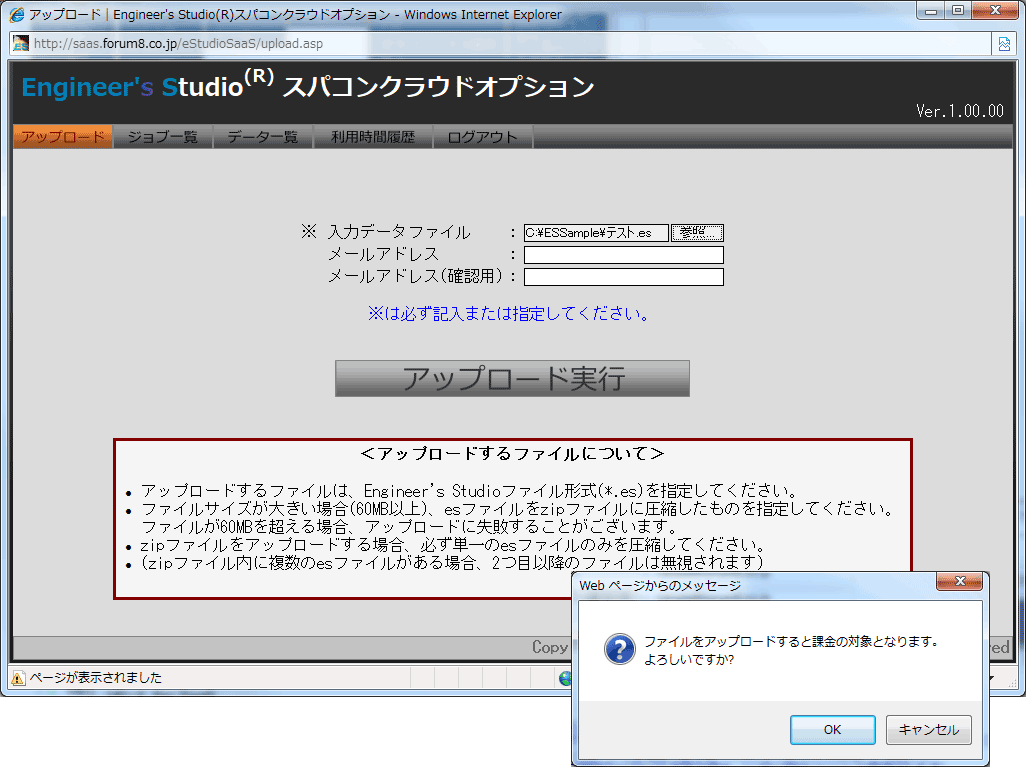This screenshot has height=767, width=1026.
Task: Click the Ver.1.00.00 version text
Action: click(x=959, y=111)
